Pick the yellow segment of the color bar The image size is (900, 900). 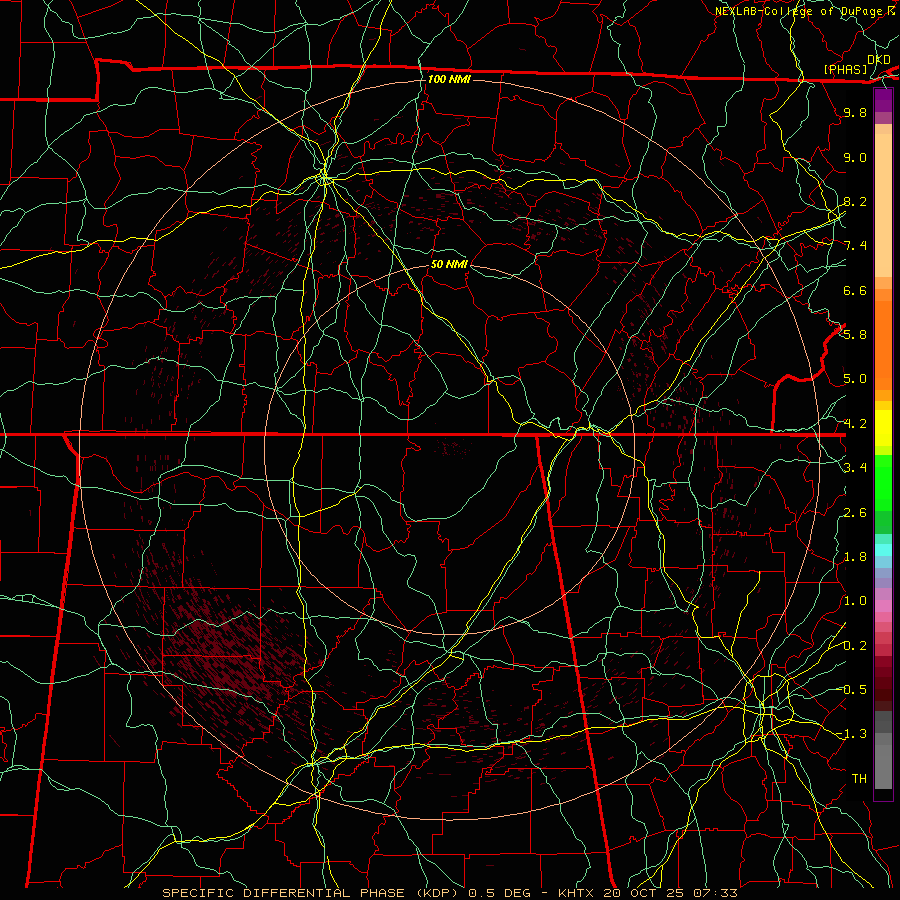tap(883, 428)
